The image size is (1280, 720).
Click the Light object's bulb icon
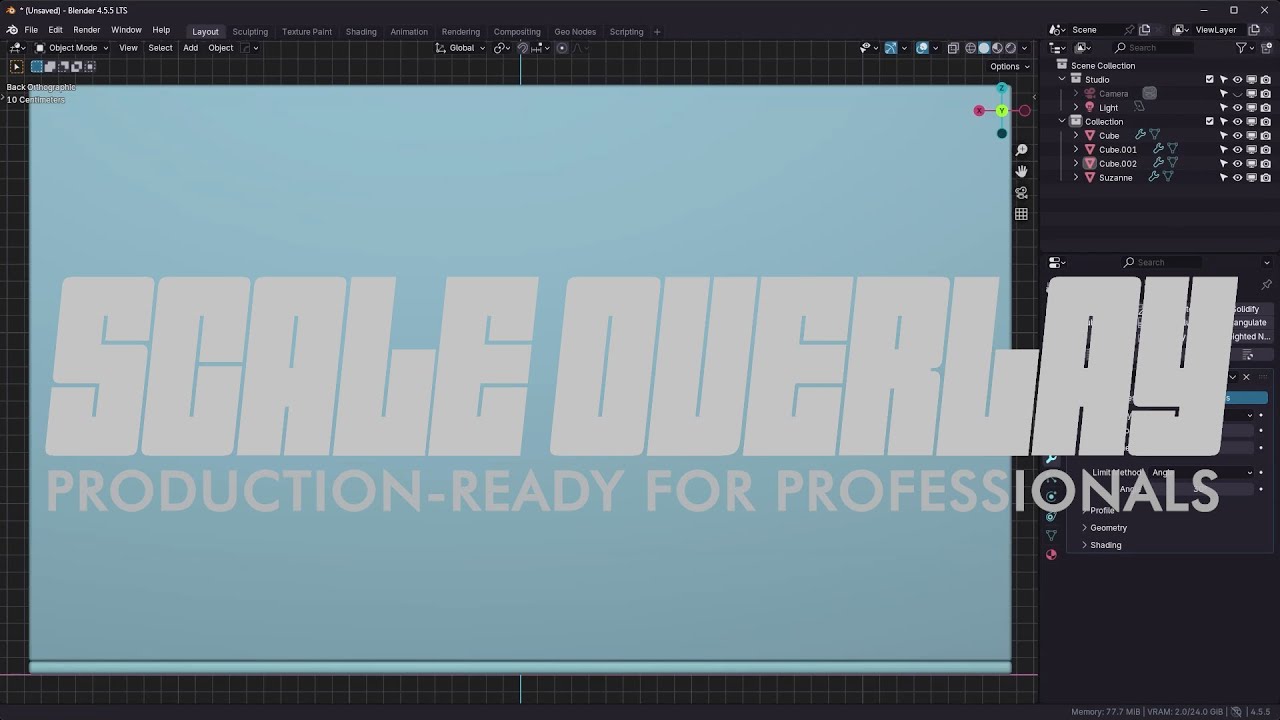click(1090, 108)
